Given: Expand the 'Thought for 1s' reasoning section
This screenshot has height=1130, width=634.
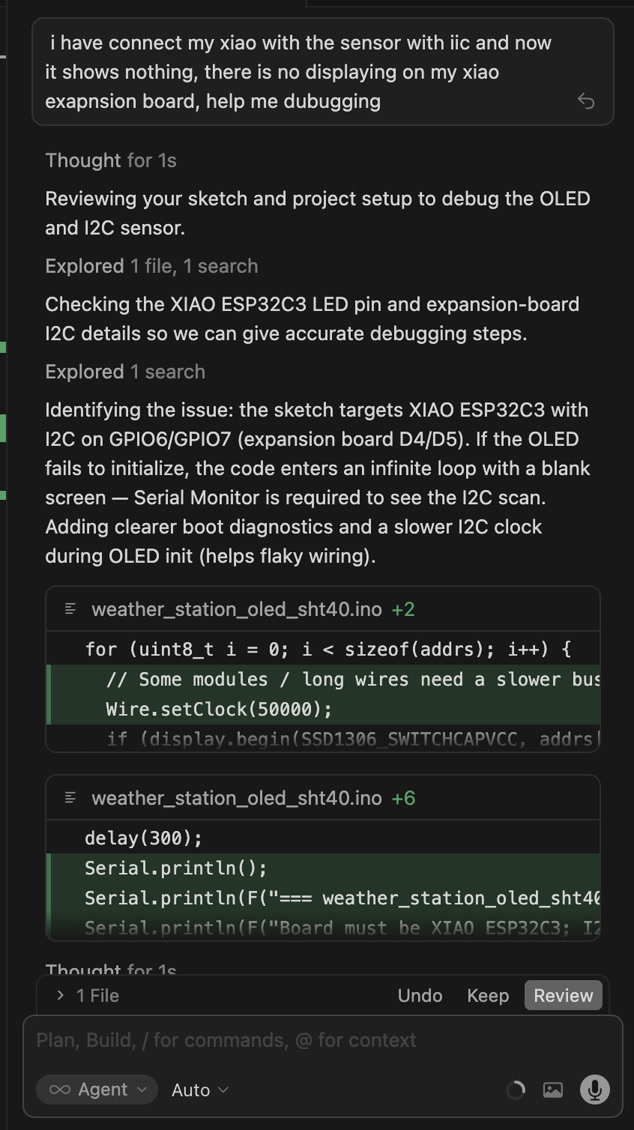Looking at the screenshot, I should [x=110, y=160].
